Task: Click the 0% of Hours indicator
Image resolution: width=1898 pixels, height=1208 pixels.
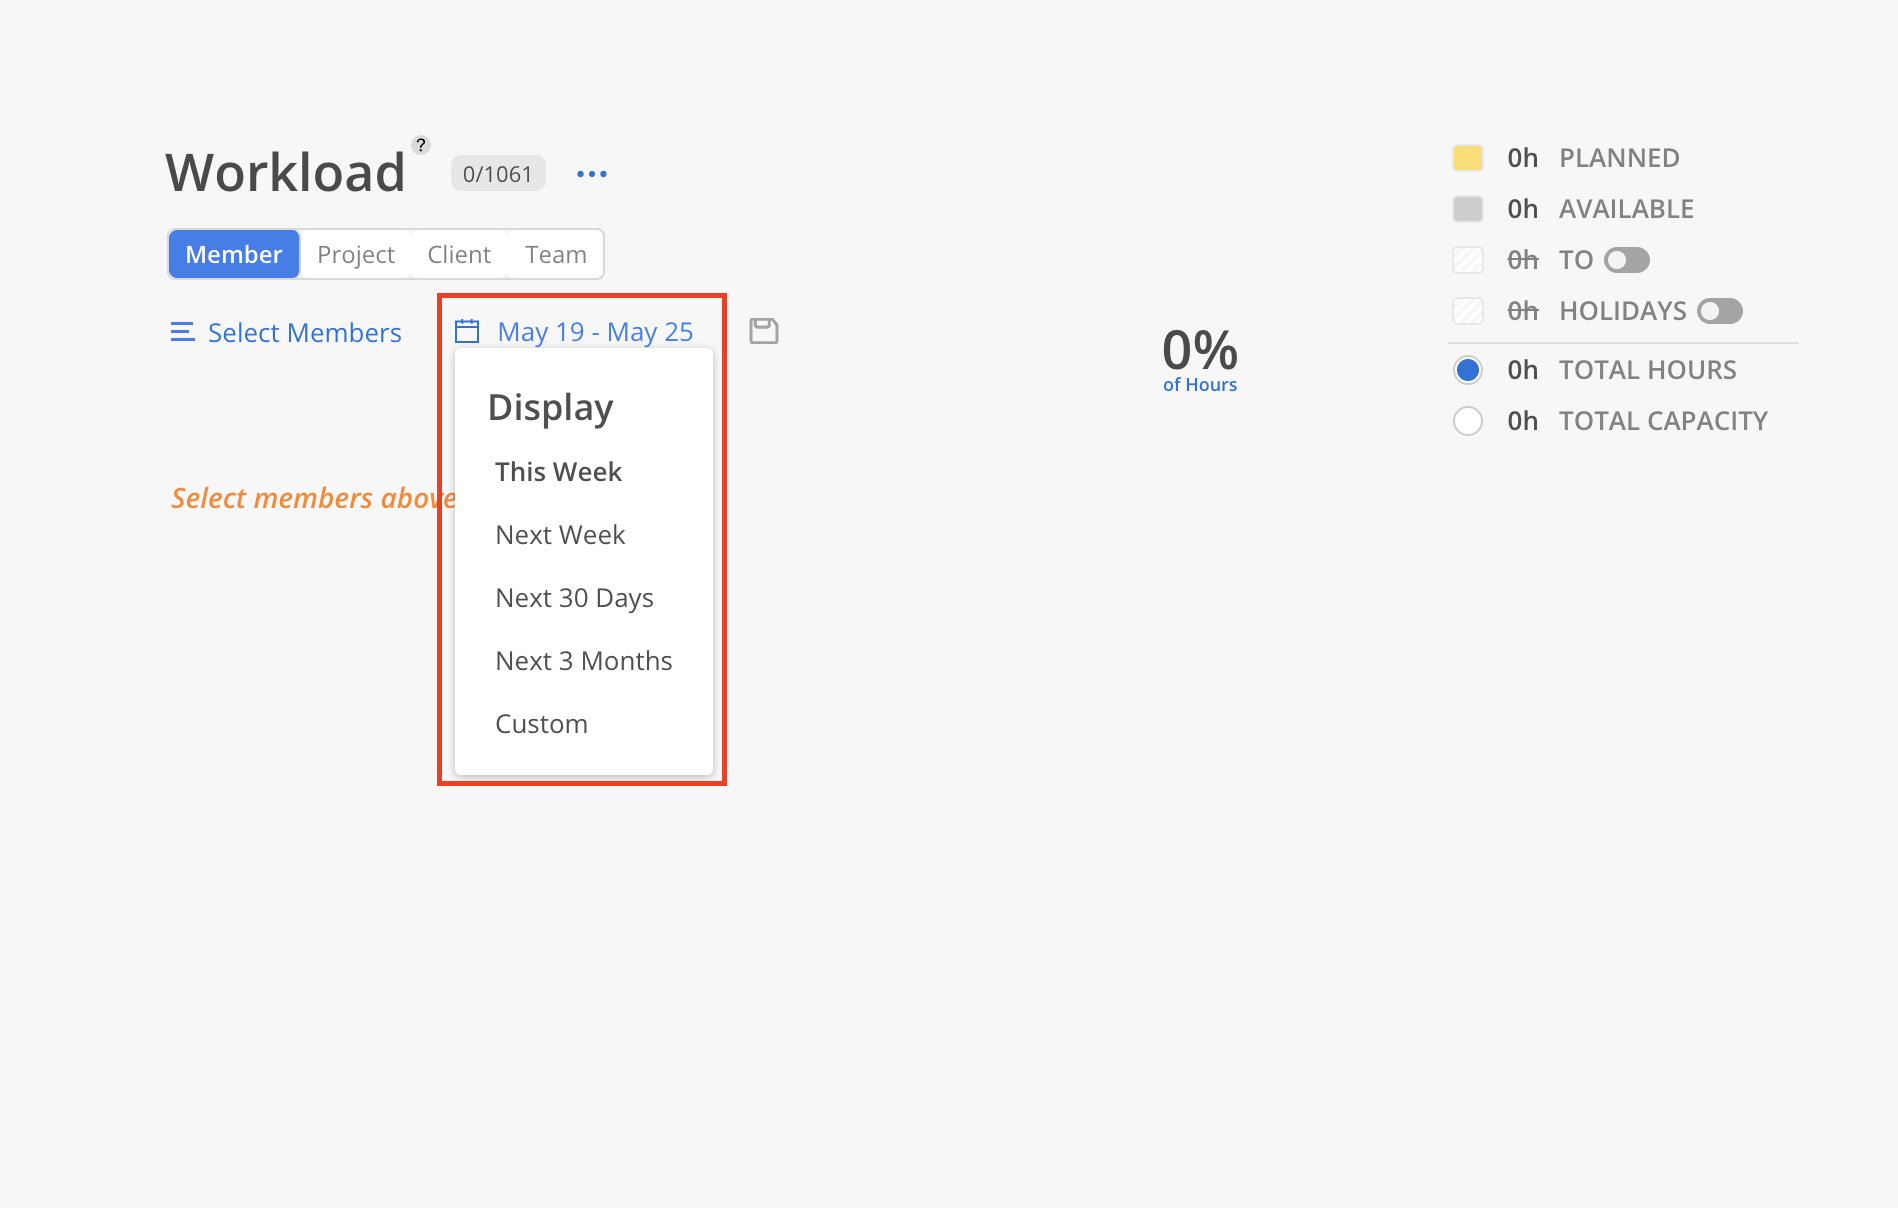Action: coord(1199,358)
